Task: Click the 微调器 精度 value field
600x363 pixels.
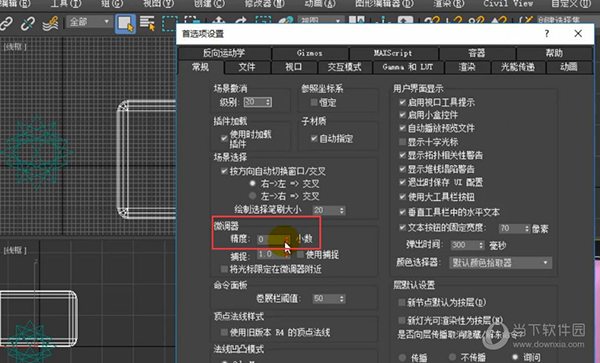Action: click(270, 239)
